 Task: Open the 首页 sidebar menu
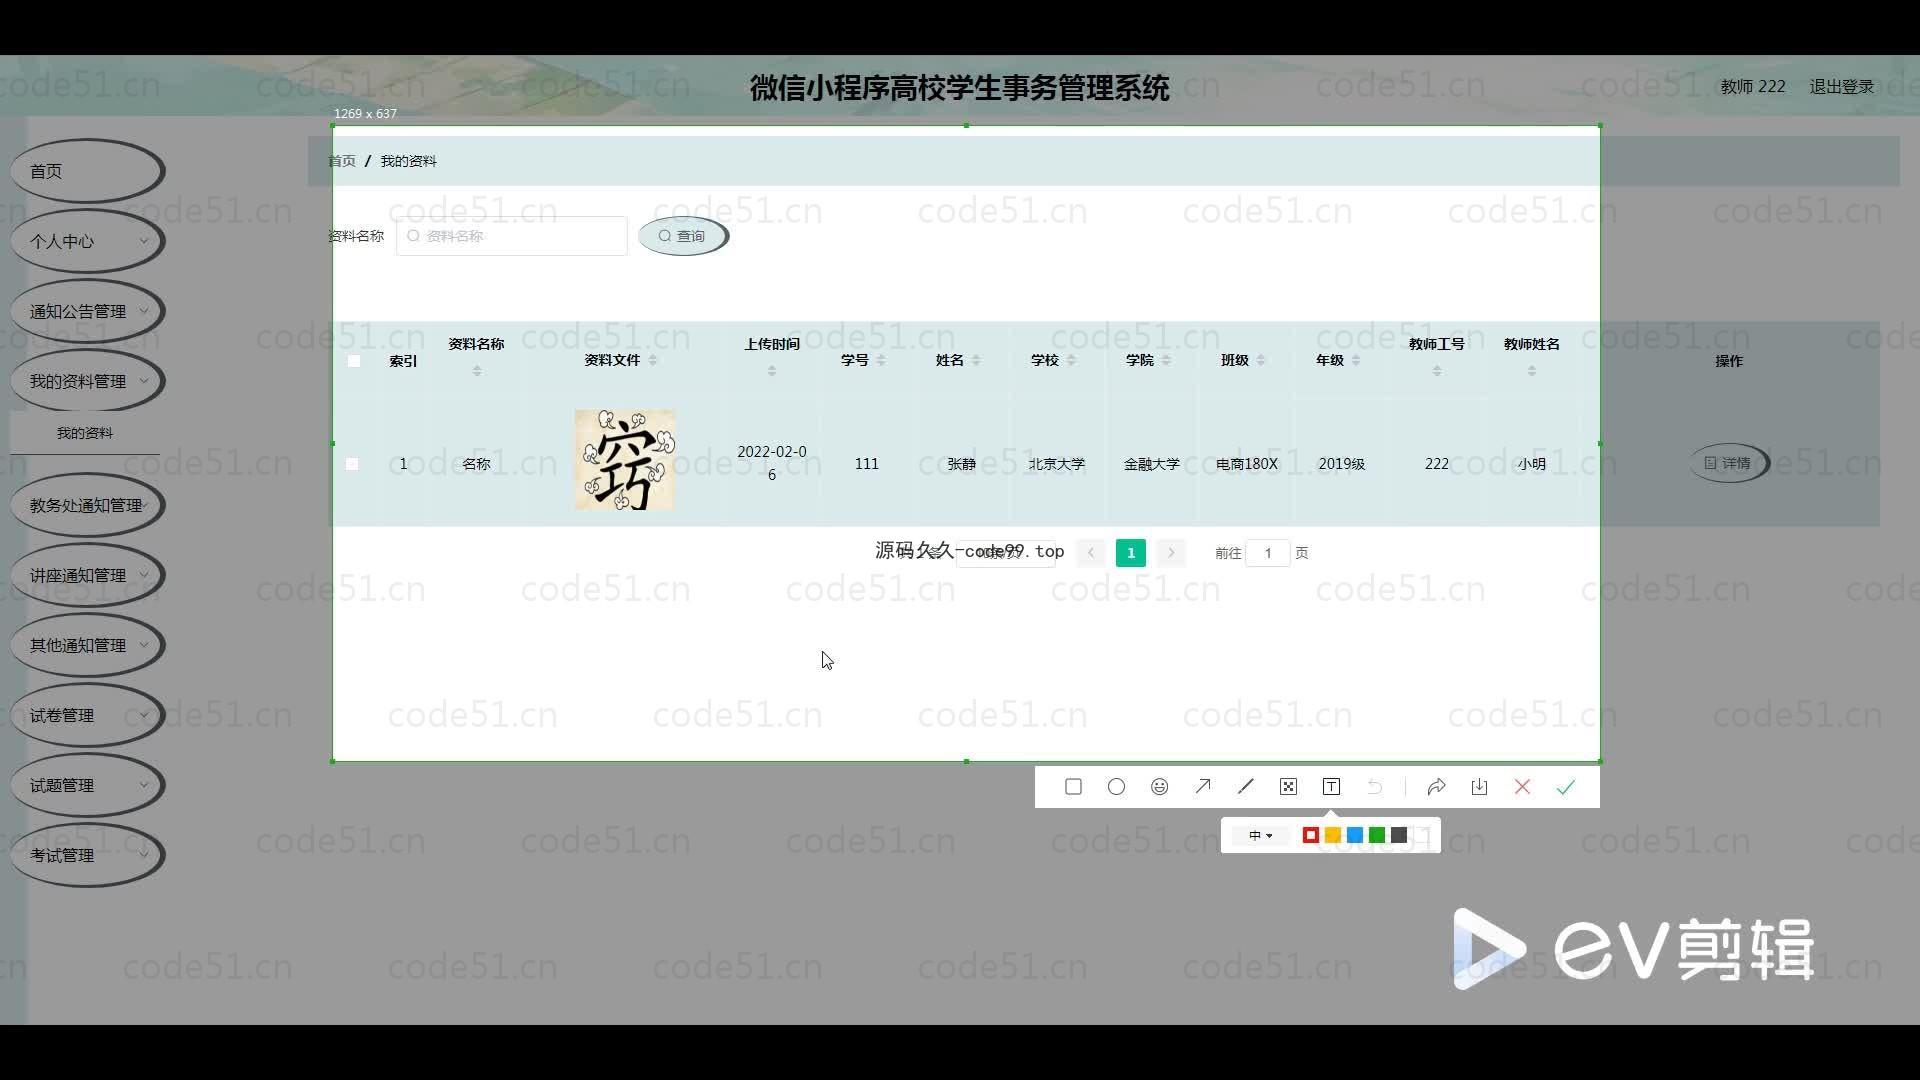point(86,171)
